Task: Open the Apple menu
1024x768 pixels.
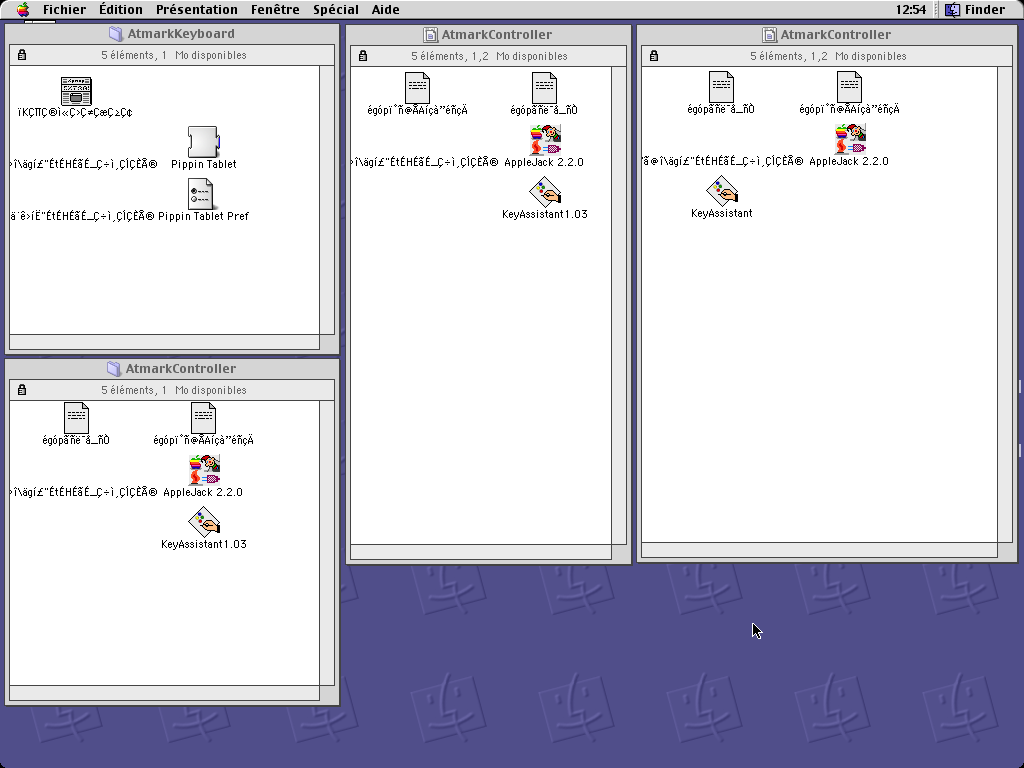Action: coord(23,9)
